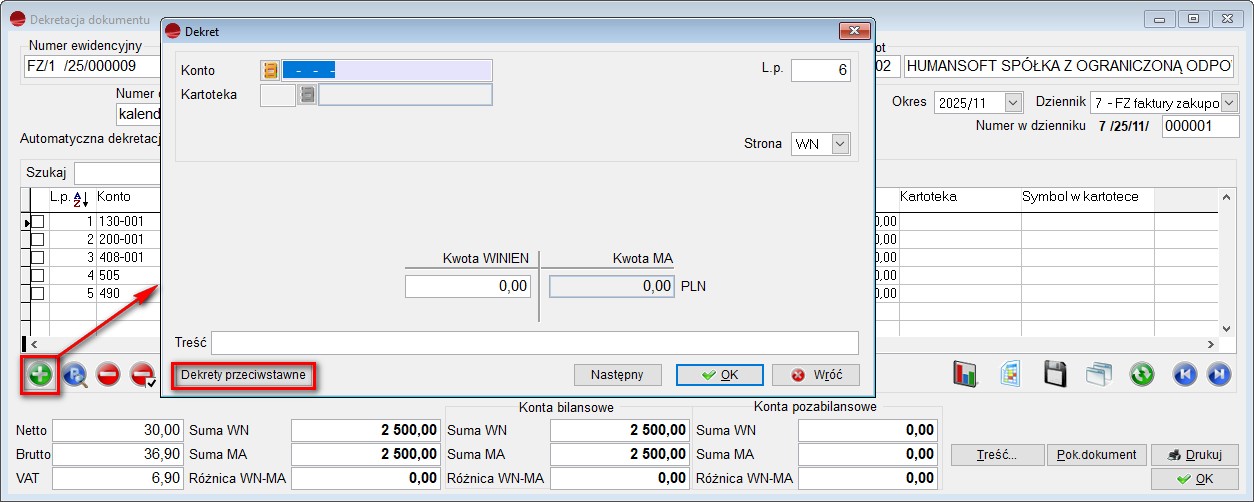Click the blue previous record arrow icon
The width and height of the screenshot is (1254, 502).
(1185, 375)
